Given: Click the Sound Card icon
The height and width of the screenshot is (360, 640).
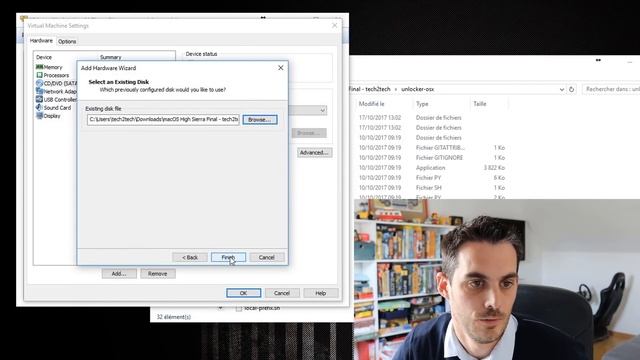Looking at the screenshot, I should 39,107.
